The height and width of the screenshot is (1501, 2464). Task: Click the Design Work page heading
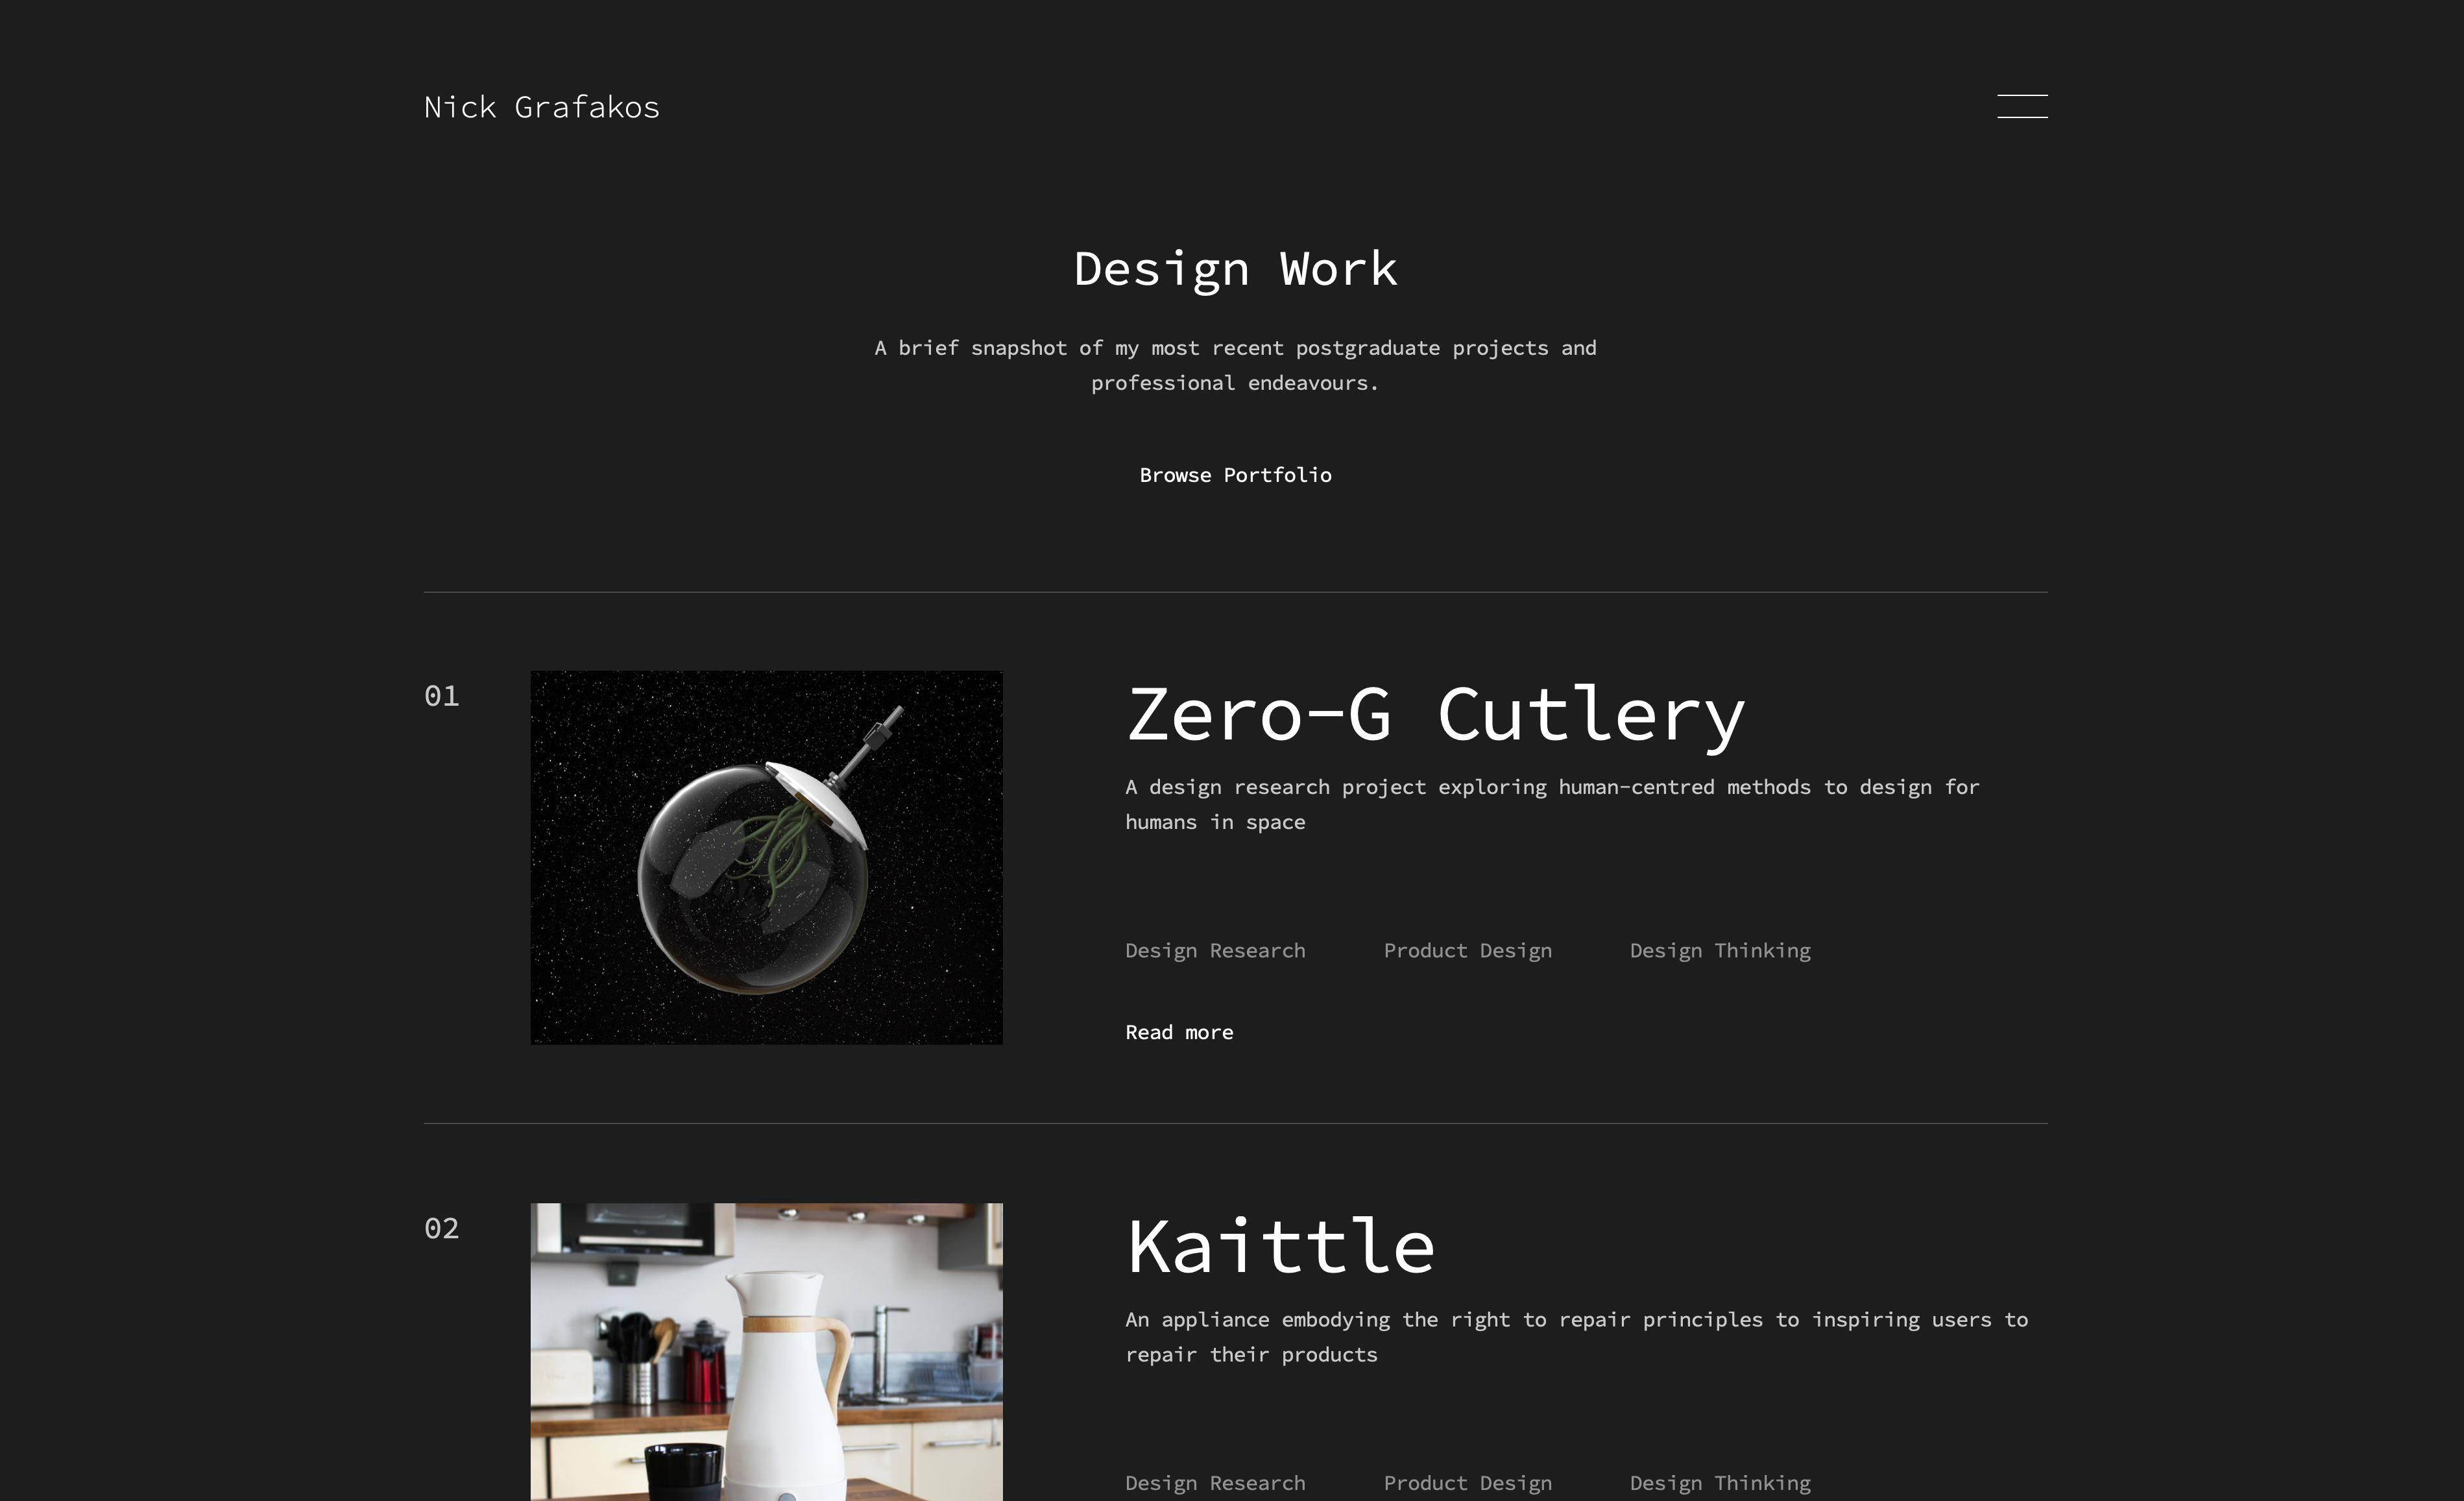click(x=1235, y=269)
